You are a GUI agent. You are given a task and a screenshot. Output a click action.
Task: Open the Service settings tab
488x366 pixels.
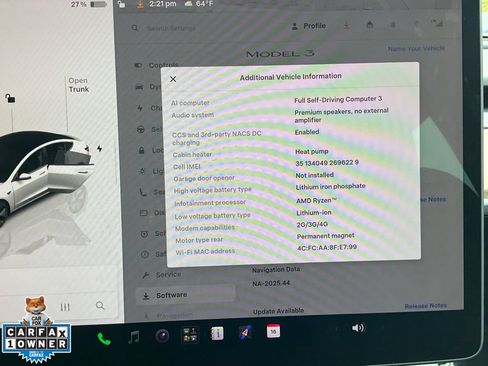162,275
